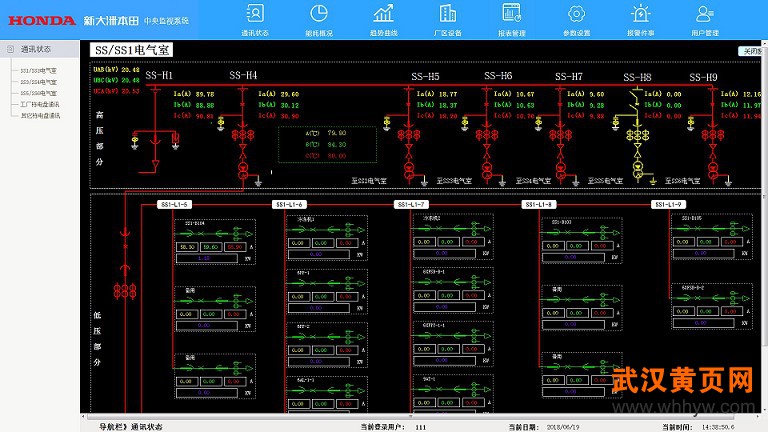Viewport: 768px width, 432px height.
Task: Click the yellow earthing indicator beside SS-H4
Action: coord(221,123)
